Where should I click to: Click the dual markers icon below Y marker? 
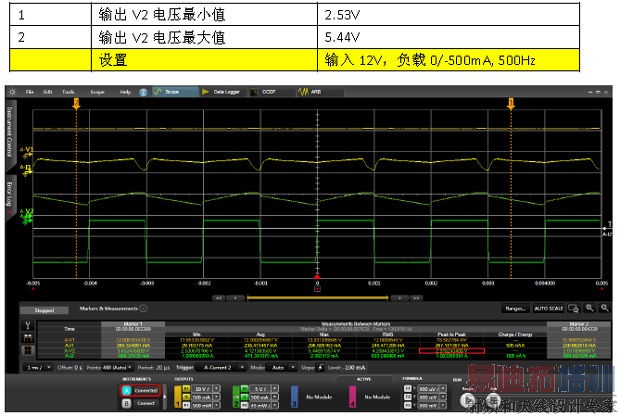(28, 338)
